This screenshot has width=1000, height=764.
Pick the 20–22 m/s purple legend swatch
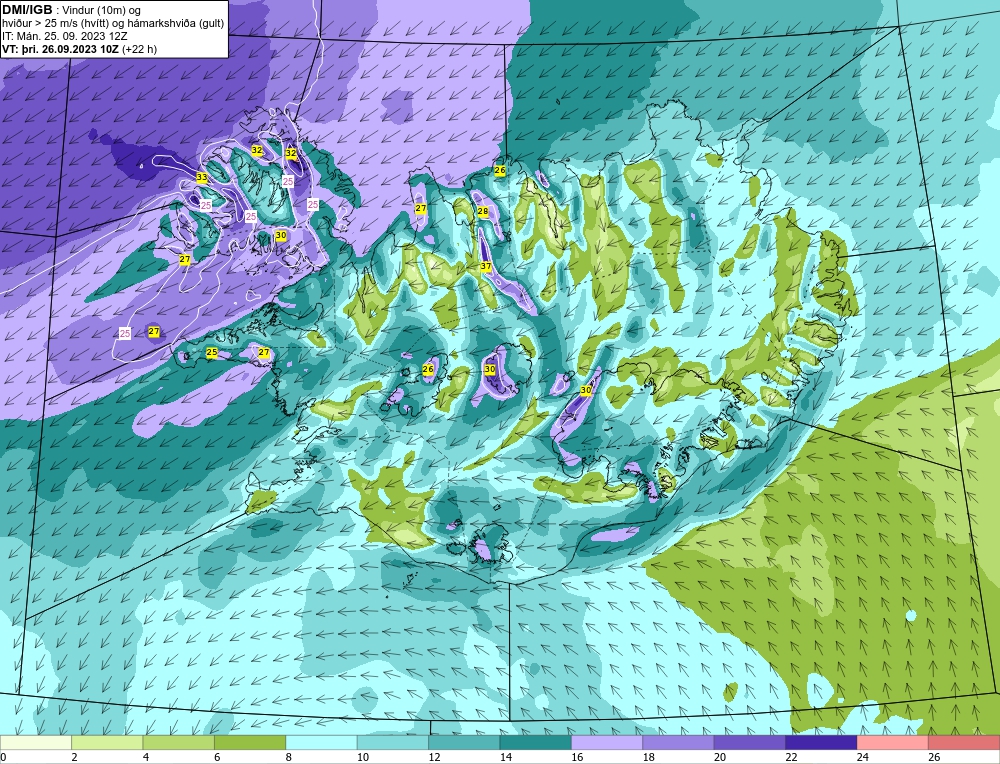750,743
